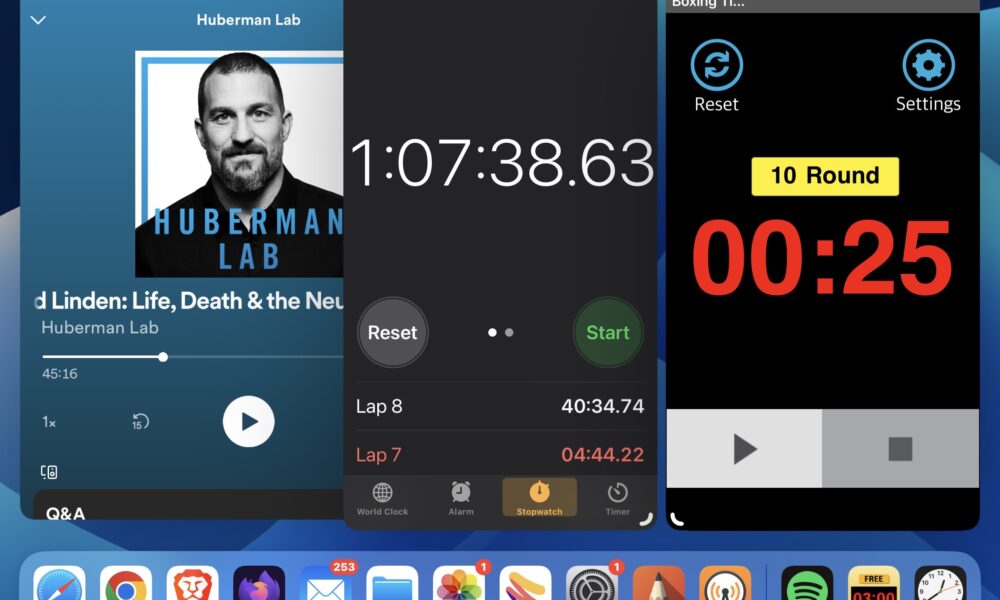Open the FREE Boxing Timer dock icon

(x=874, y=583)
